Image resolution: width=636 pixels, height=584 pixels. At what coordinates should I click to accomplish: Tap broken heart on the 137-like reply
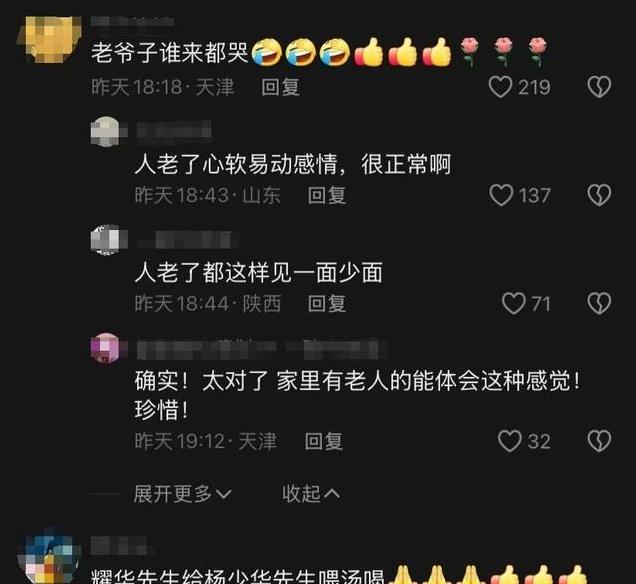[599, 195]
